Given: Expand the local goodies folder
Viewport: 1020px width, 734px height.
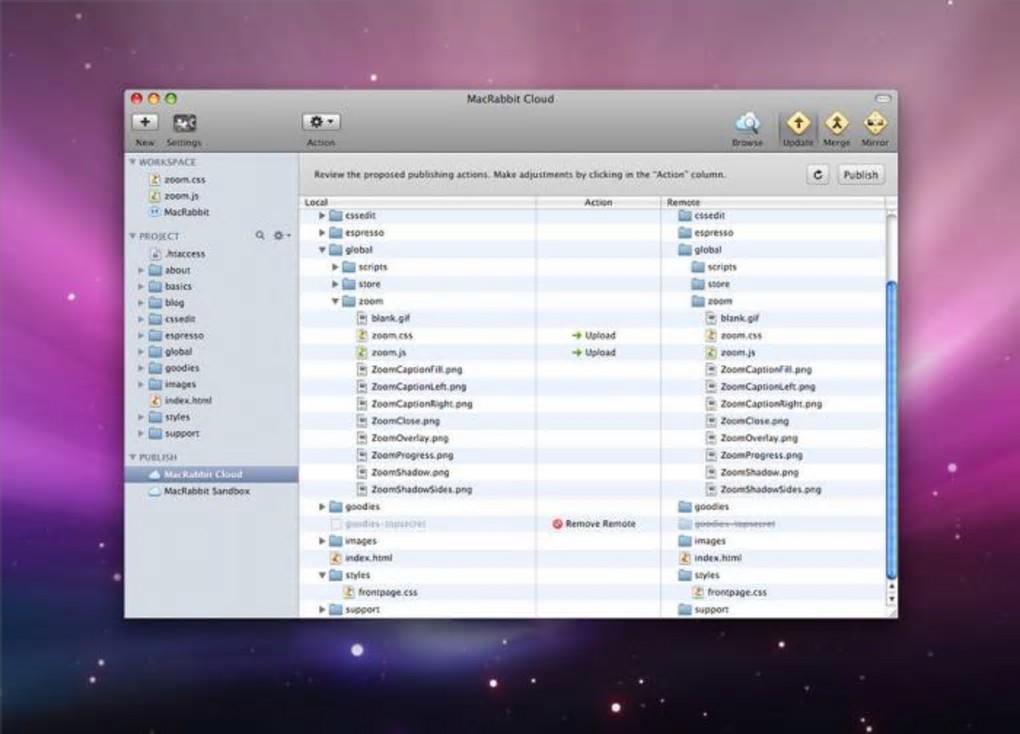Looking at the screenshot, I should pyautogui.click(x=322, y=506).
